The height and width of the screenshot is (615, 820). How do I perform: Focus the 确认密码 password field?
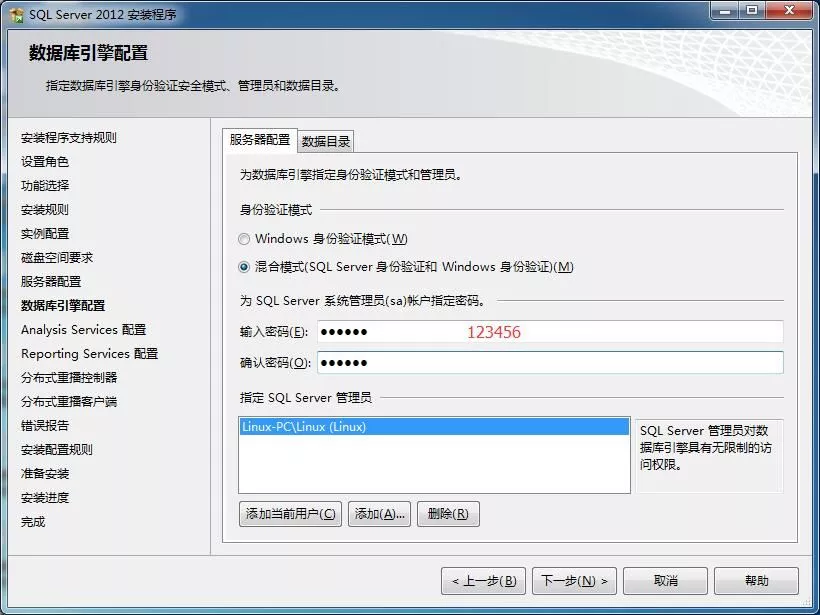pyautogui.click(x=550, y=362)
